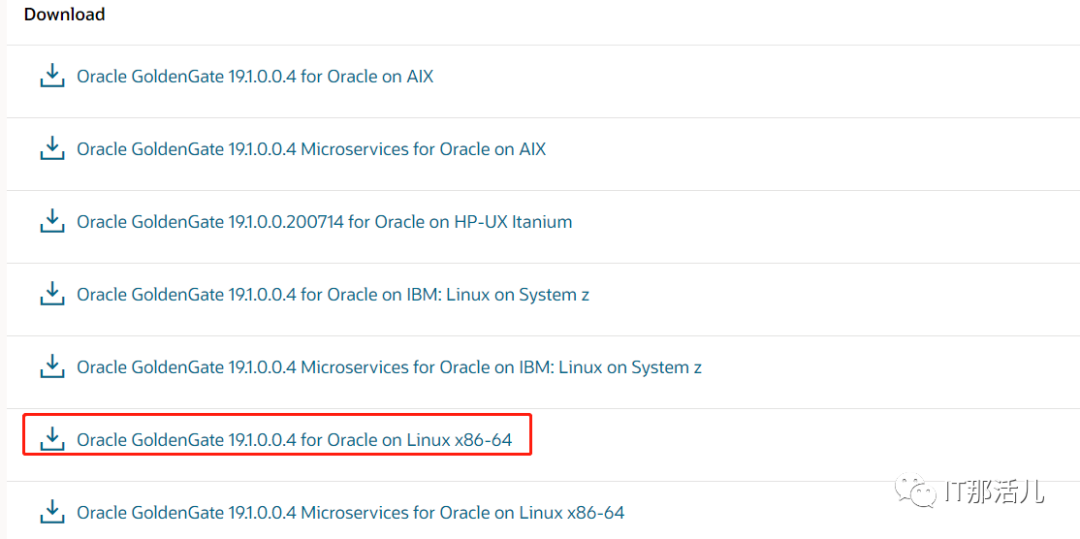Click download icon for Oracle on Linux x86-64
Viewport: 1080px width, 539px height.
pos(51,439)
